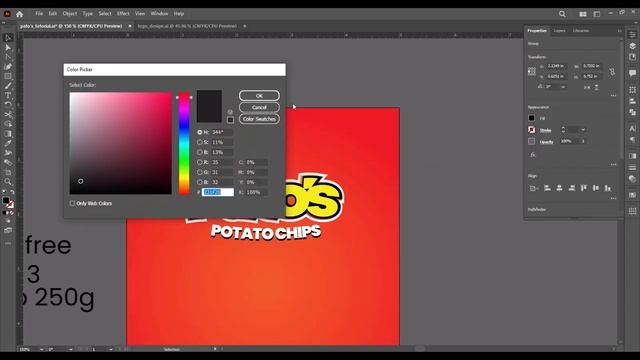The width and height of the screenshot is (640, 360).
Task: Select the blue radio button below G
Action: 200,182
